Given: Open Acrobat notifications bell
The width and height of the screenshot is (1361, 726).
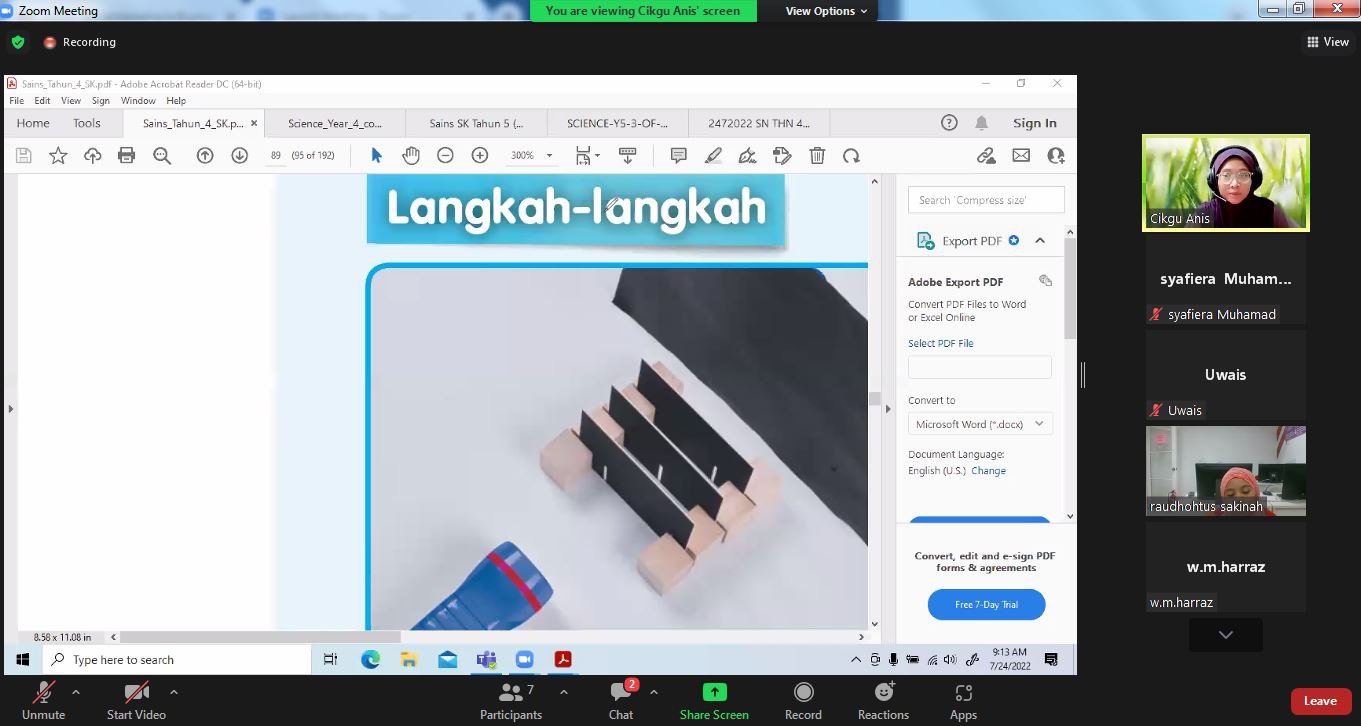Looking at the screenshot, I should pyautogui.click(x=982, y=123).
